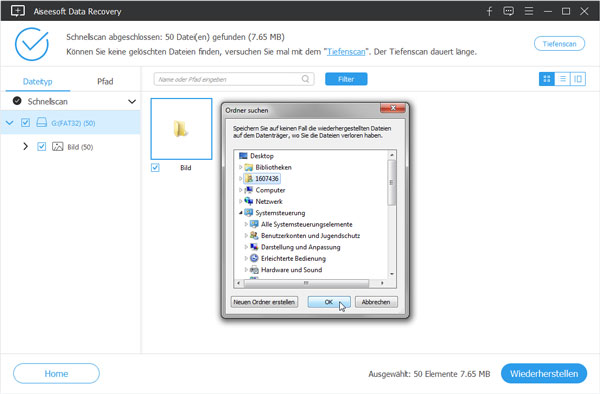Click the G:(FAT32) drive icon

coord(41,122)
